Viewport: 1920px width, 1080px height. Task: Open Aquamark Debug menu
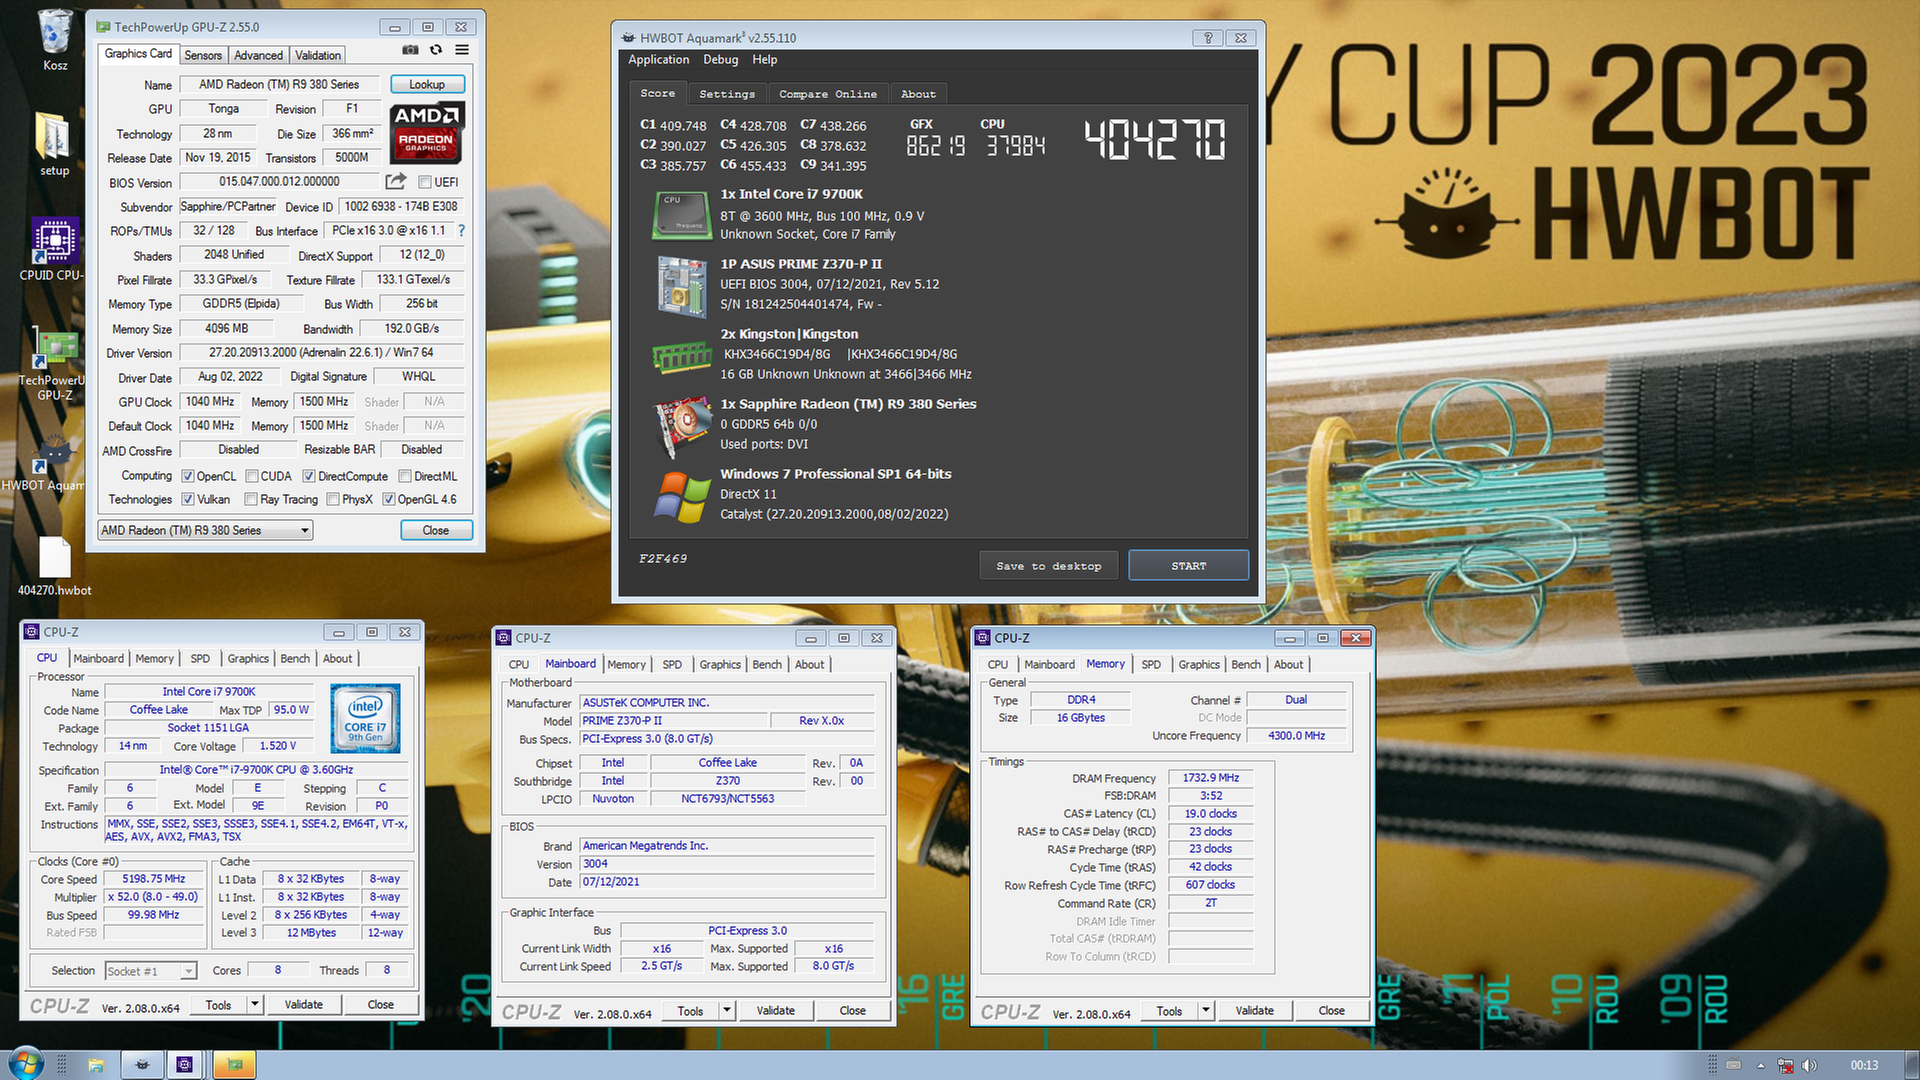pos(720,60)
